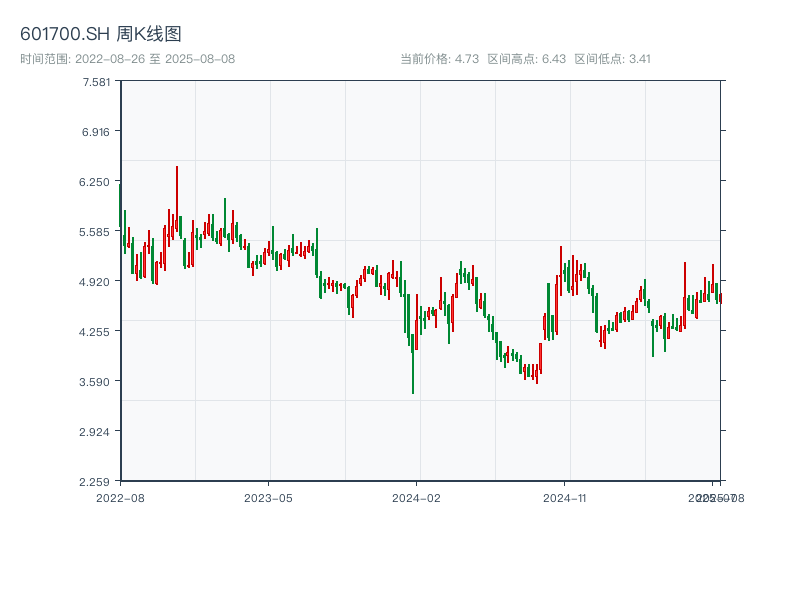Click the 4.255 y-axis label
800x600 pixels.
97,332
